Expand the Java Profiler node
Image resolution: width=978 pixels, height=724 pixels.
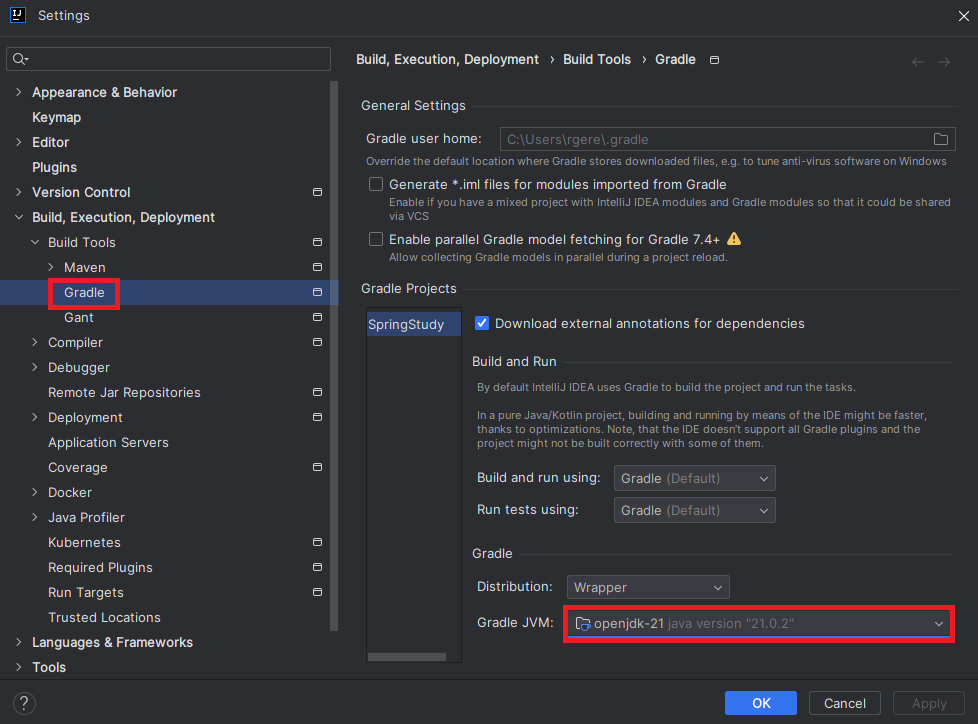35,517
